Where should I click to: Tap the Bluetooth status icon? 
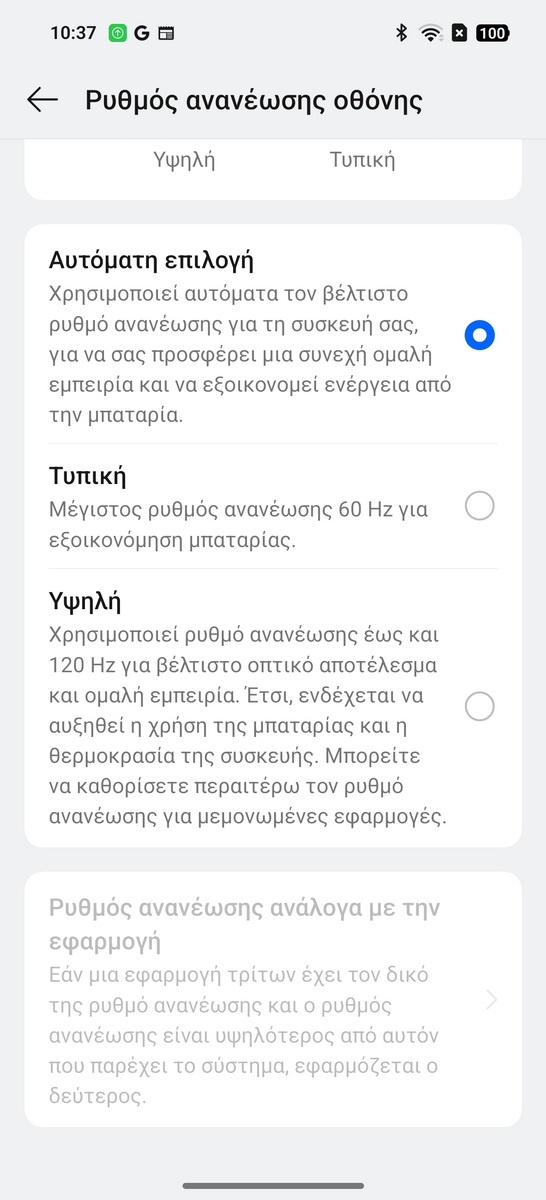coord(402,33)
